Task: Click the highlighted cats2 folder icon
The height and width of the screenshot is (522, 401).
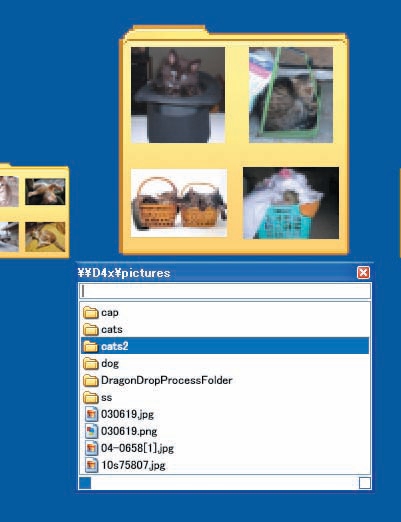Action: (x=90, y=347)
